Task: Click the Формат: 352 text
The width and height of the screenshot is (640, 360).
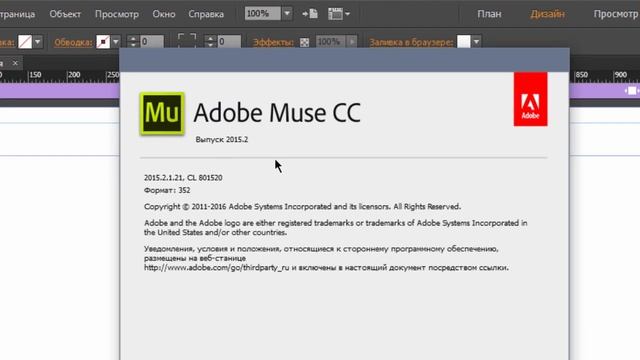Action: click(167, 190)
